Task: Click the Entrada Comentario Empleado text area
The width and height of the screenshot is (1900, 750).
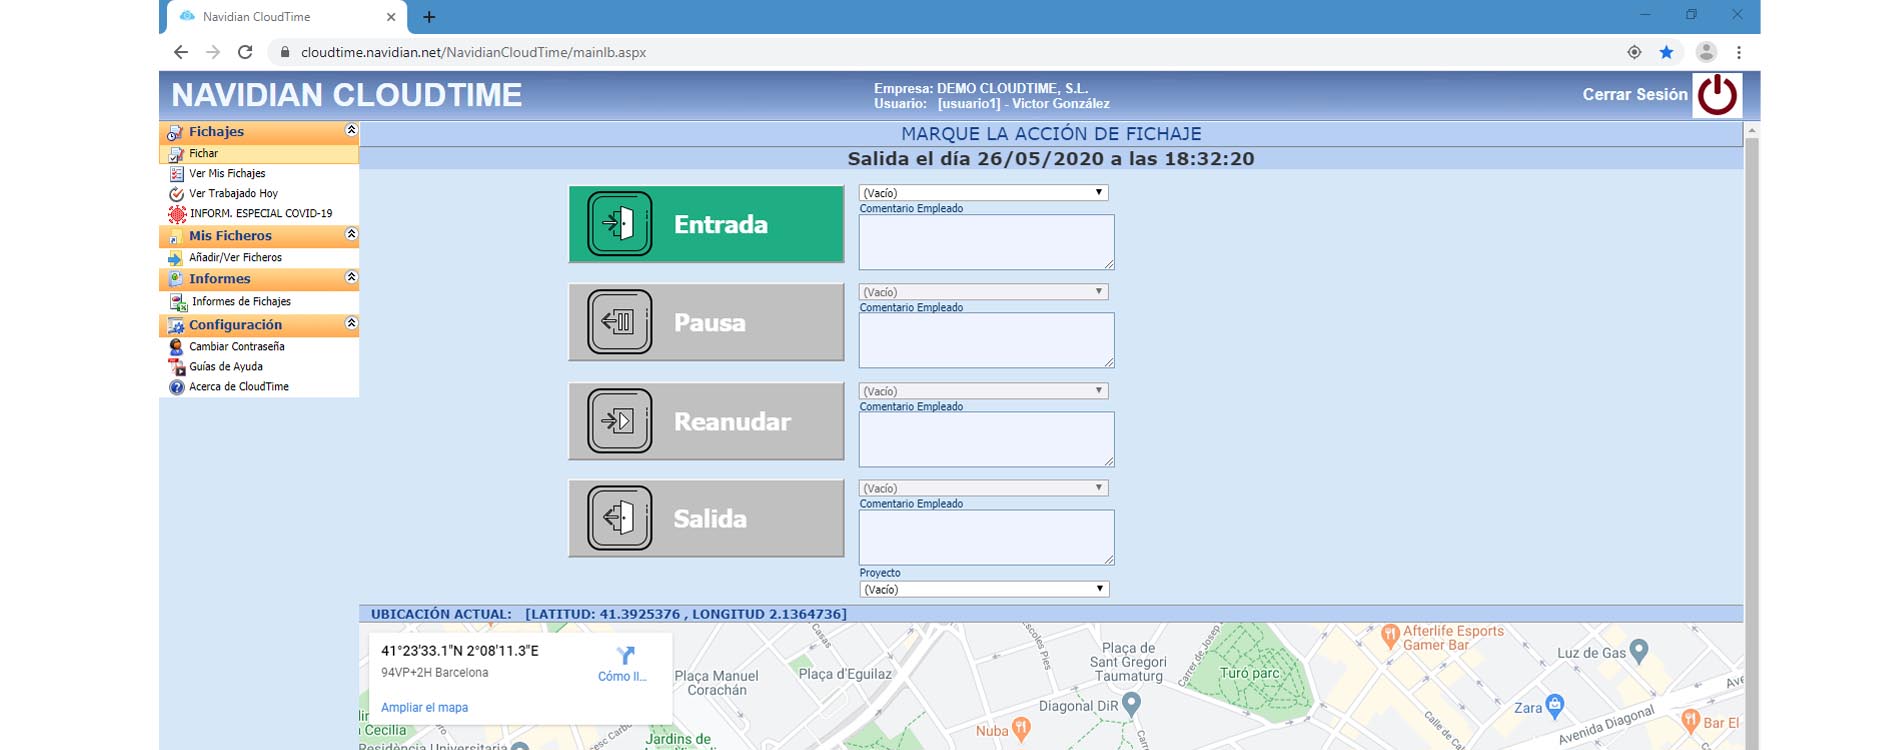Action: (x=986, y=242)
